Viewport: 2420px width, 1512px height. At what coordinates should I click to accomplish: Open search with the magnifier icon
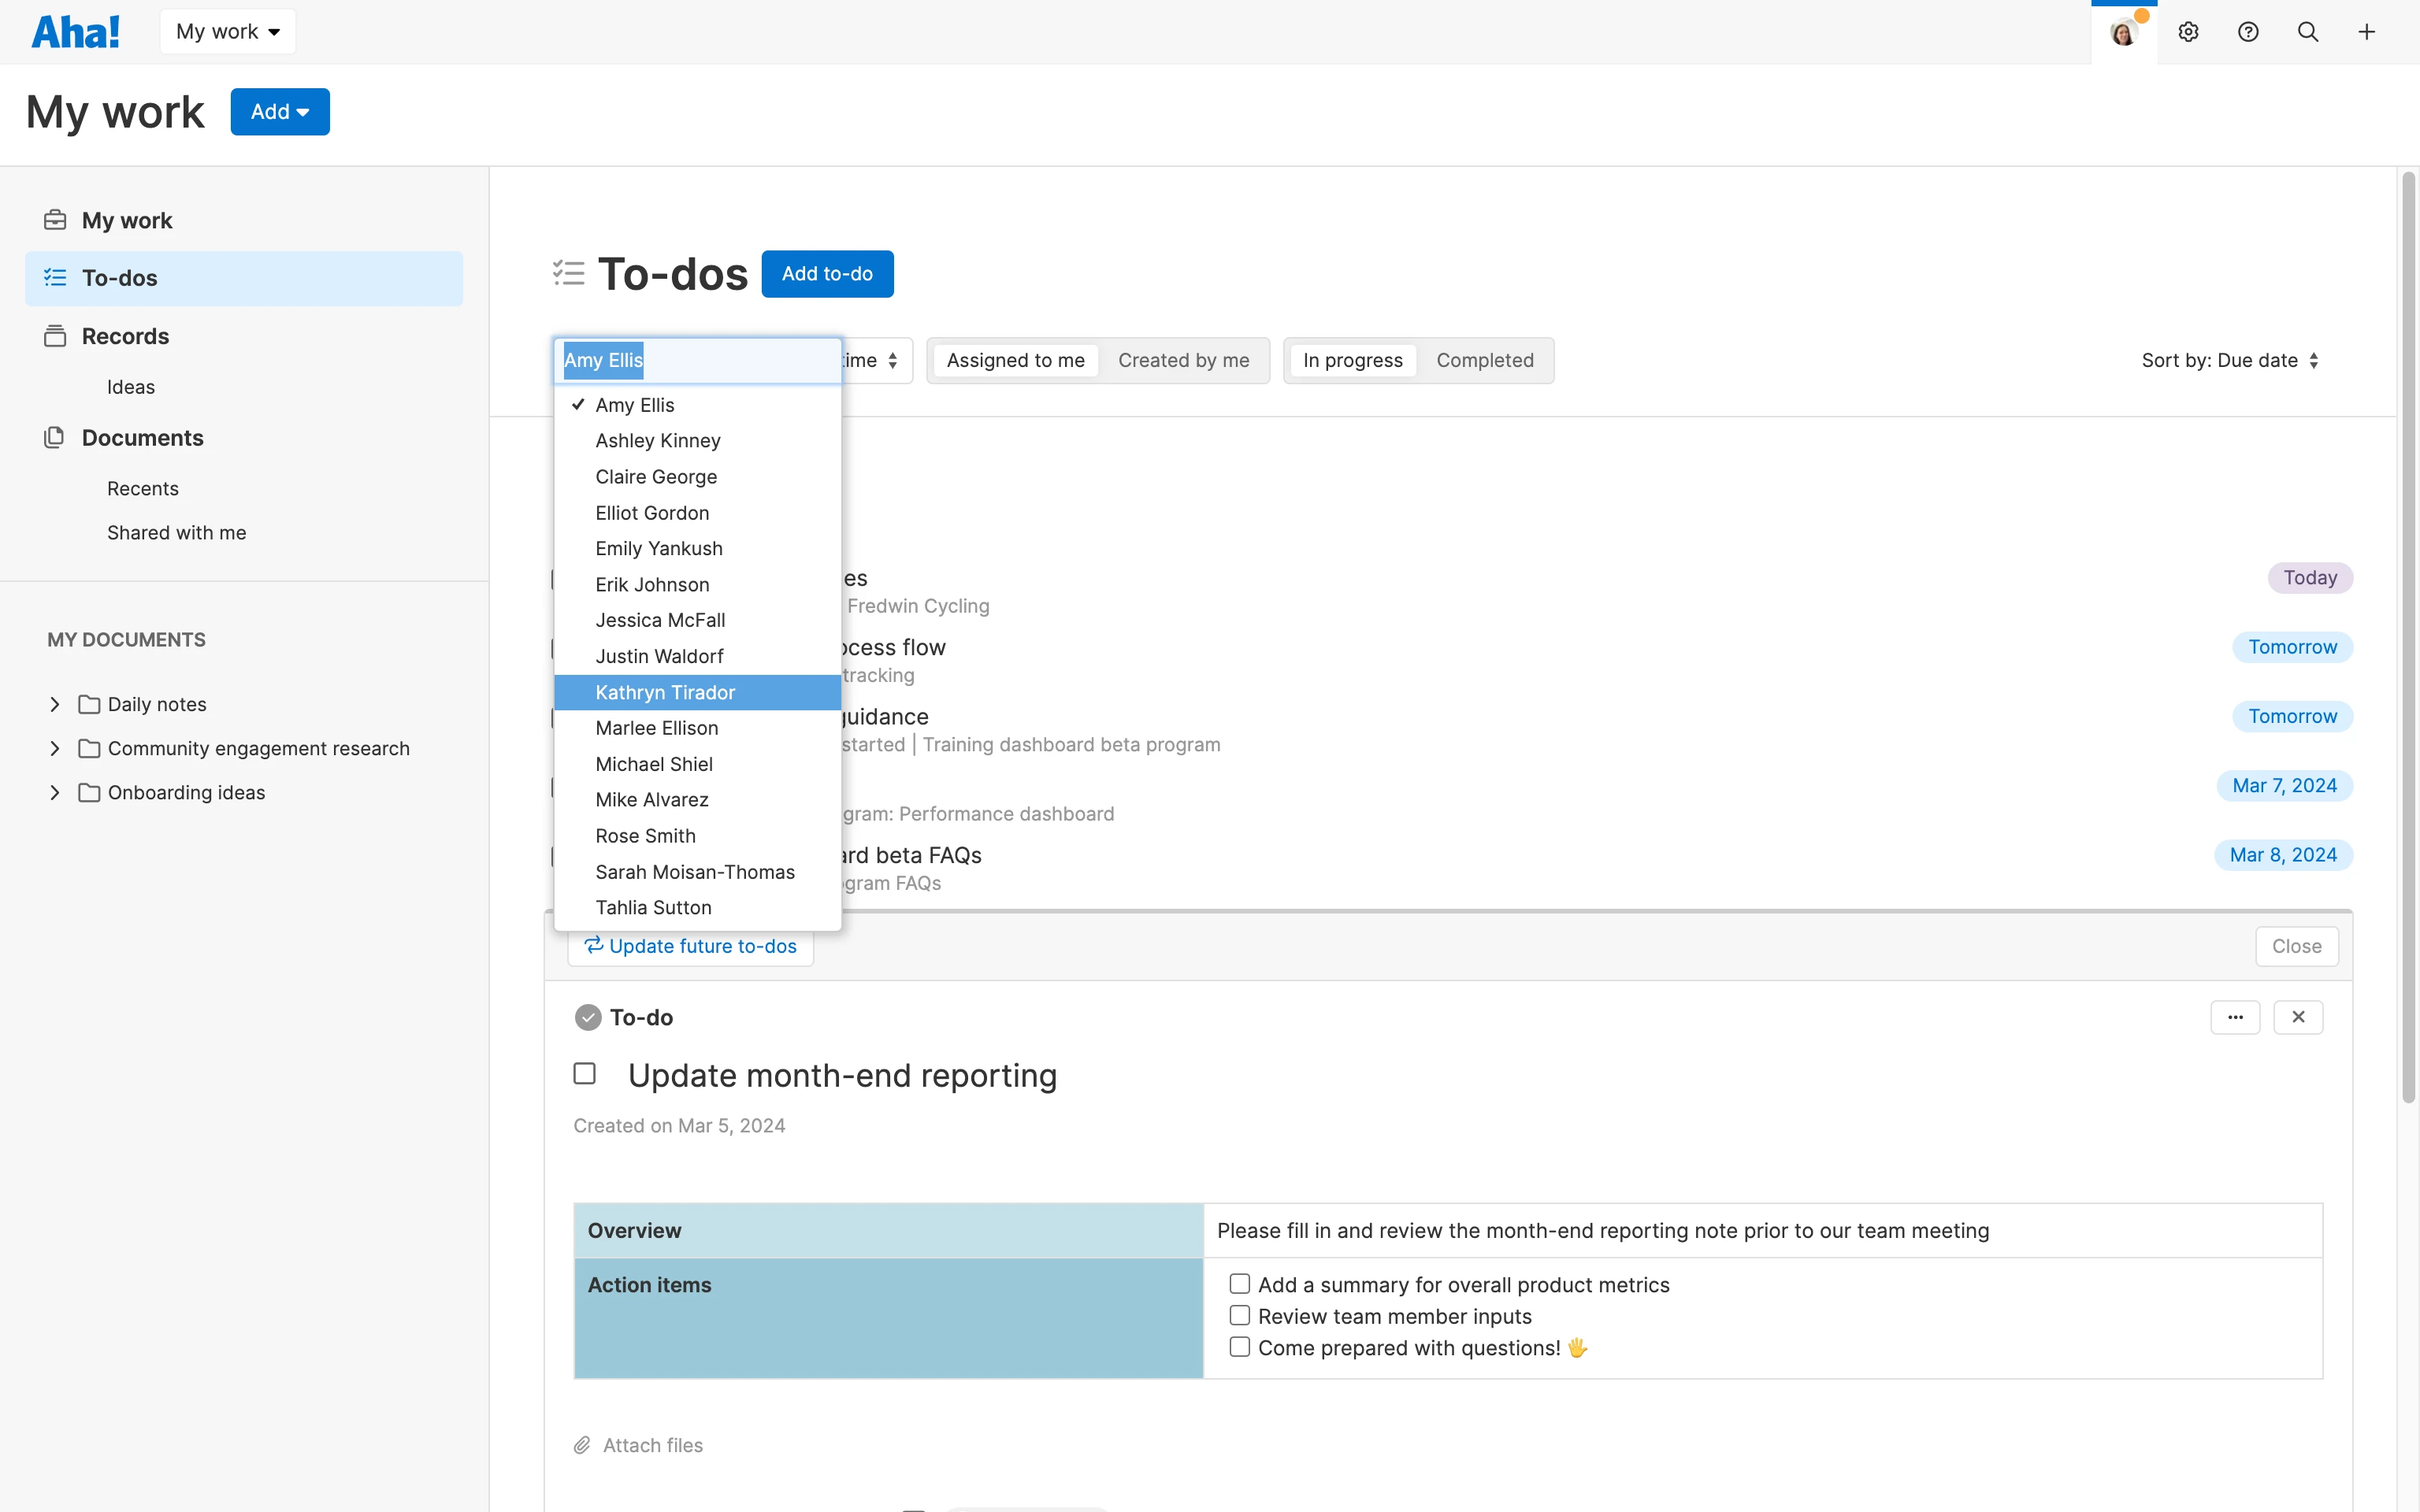[2308, 32]
